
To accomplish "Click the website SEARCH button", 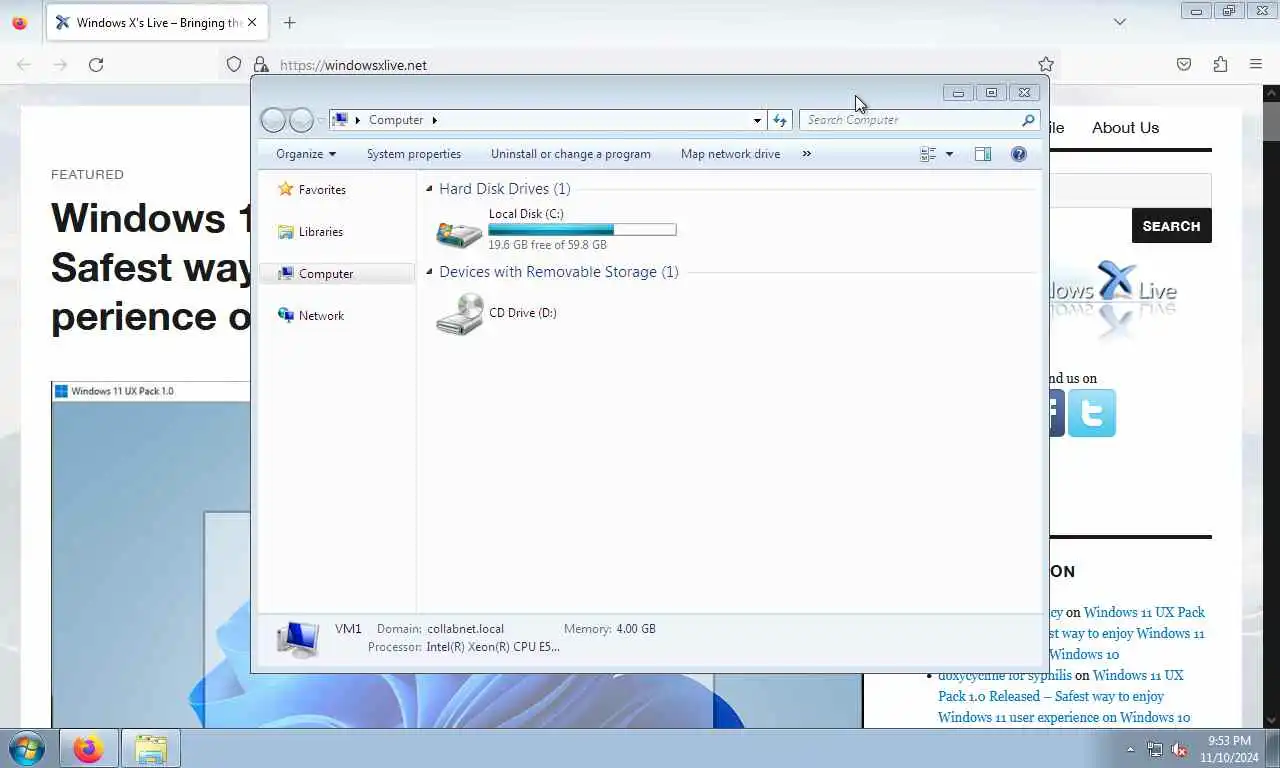I will tap(1171, 226).
